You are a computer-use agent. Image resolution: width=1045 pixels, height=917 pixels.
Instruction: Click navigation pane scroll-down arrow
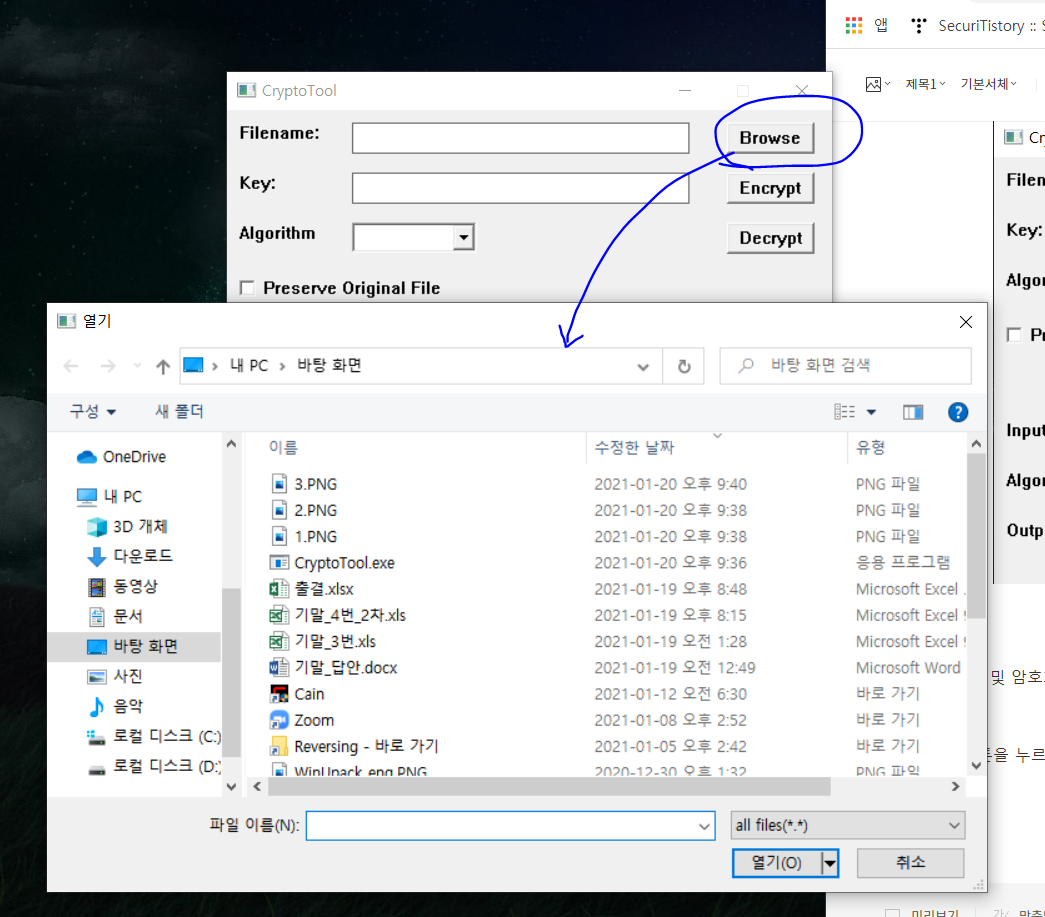[x=231, y=787]
